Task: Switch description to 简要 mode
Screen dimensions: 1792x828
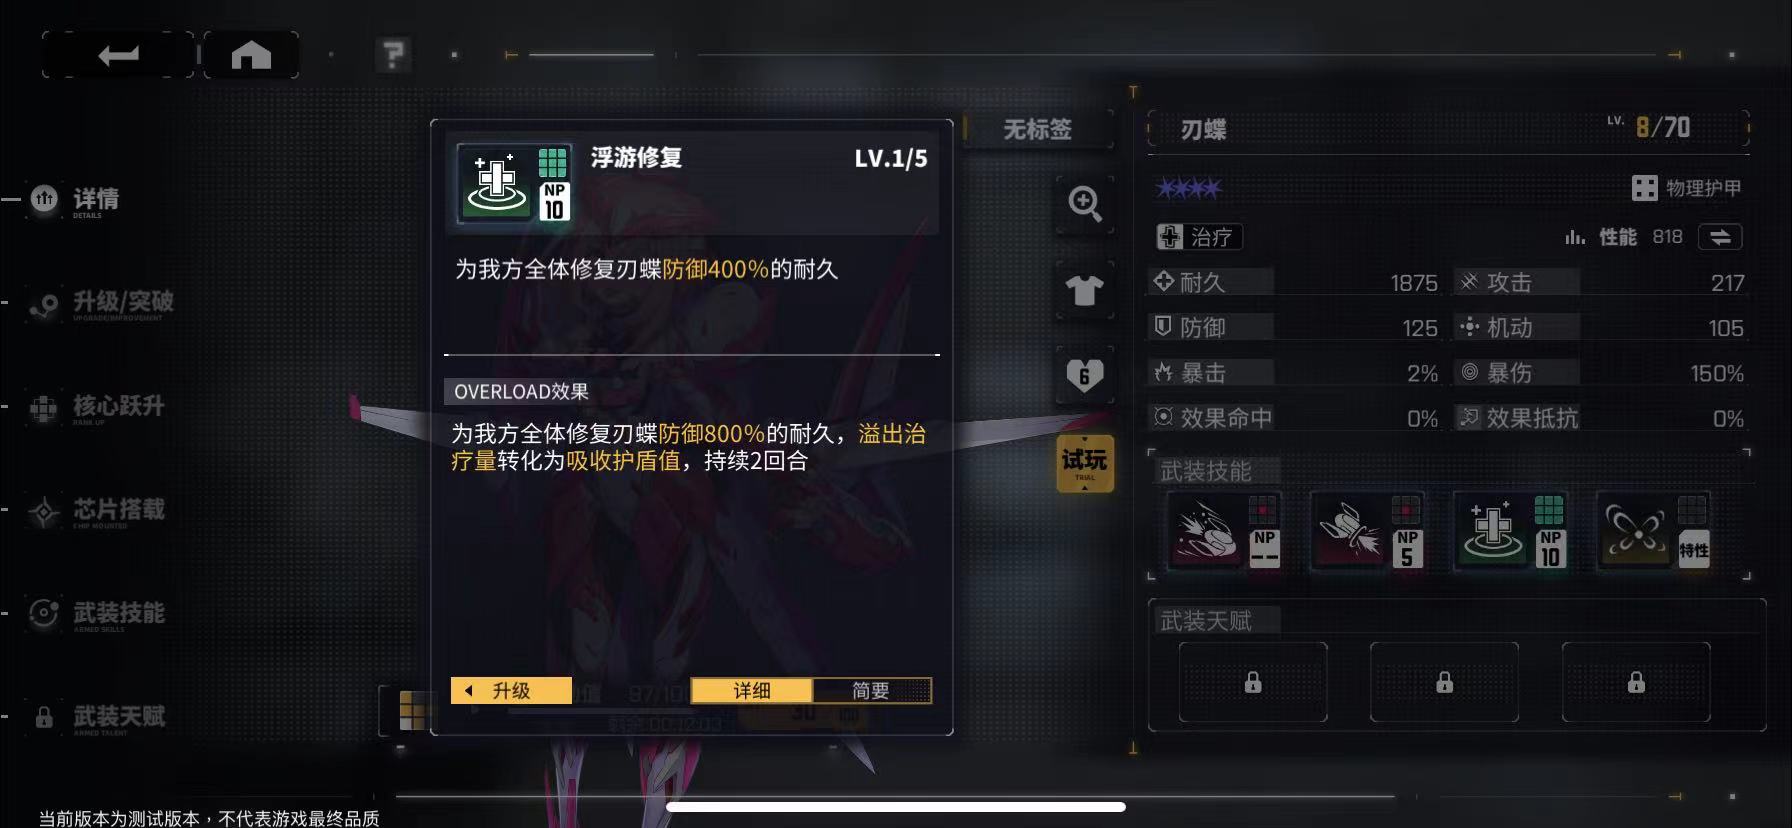Action: 871,691
